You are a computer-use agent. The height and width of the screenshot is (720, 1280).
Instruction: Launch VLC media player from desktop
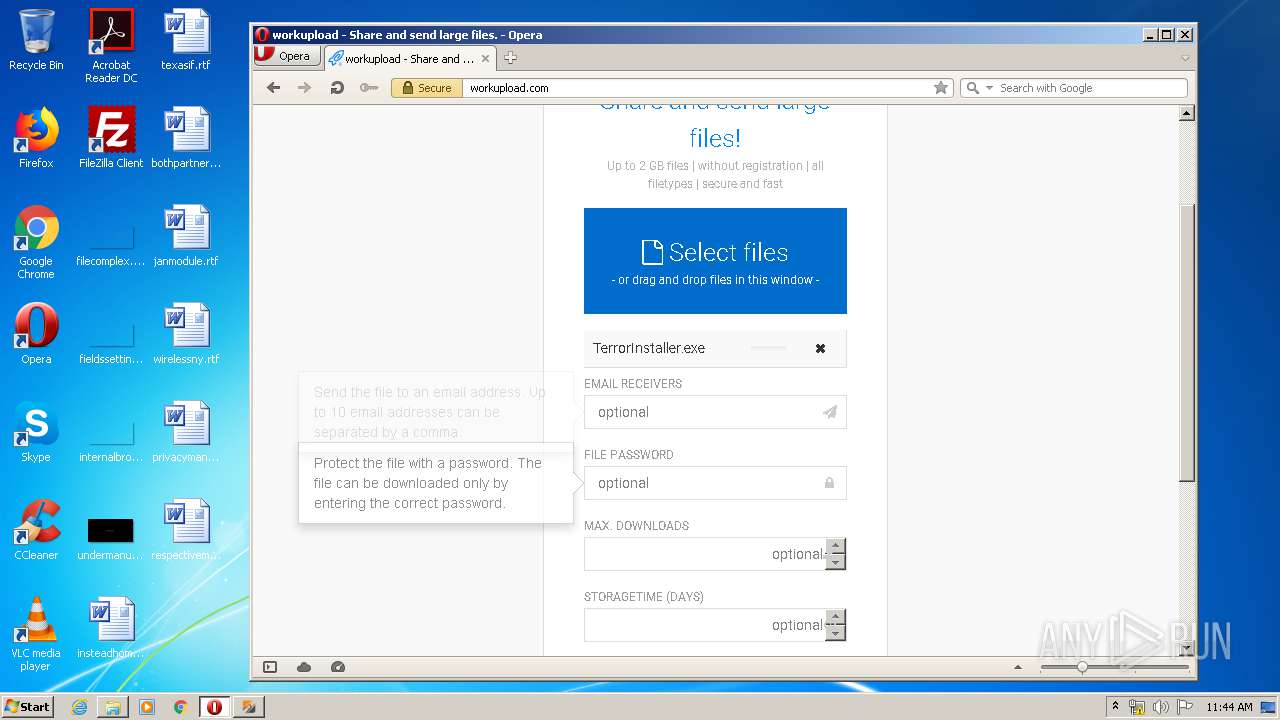tap(36, 634)
